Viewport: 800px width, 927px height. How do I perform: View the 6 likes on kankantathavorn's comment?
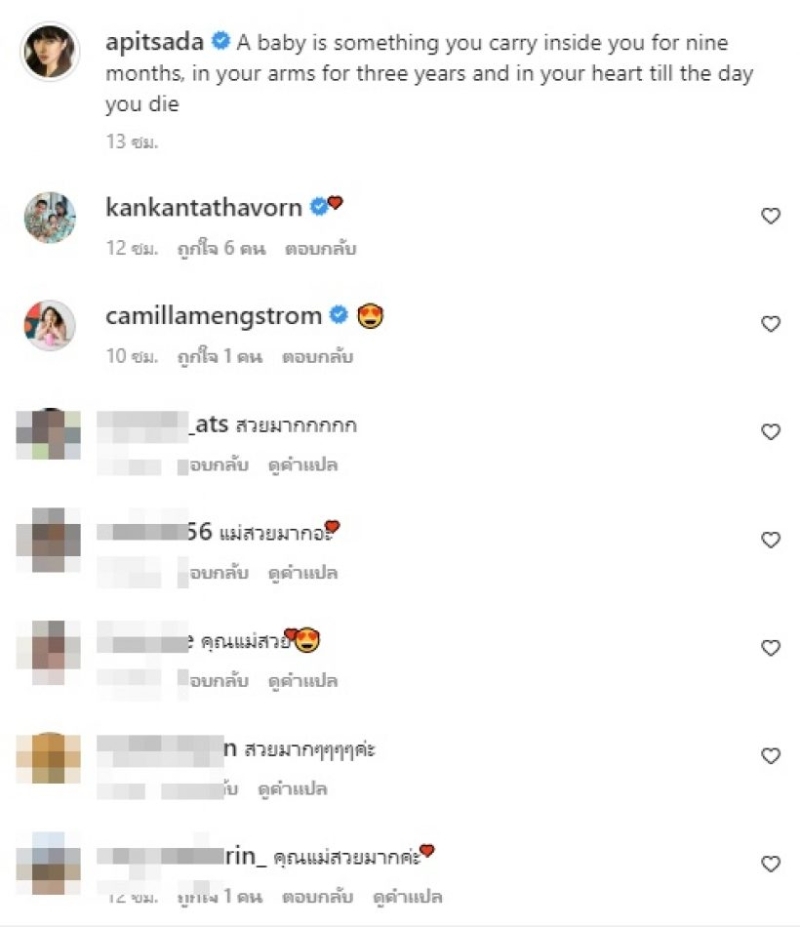coord(221,248)
